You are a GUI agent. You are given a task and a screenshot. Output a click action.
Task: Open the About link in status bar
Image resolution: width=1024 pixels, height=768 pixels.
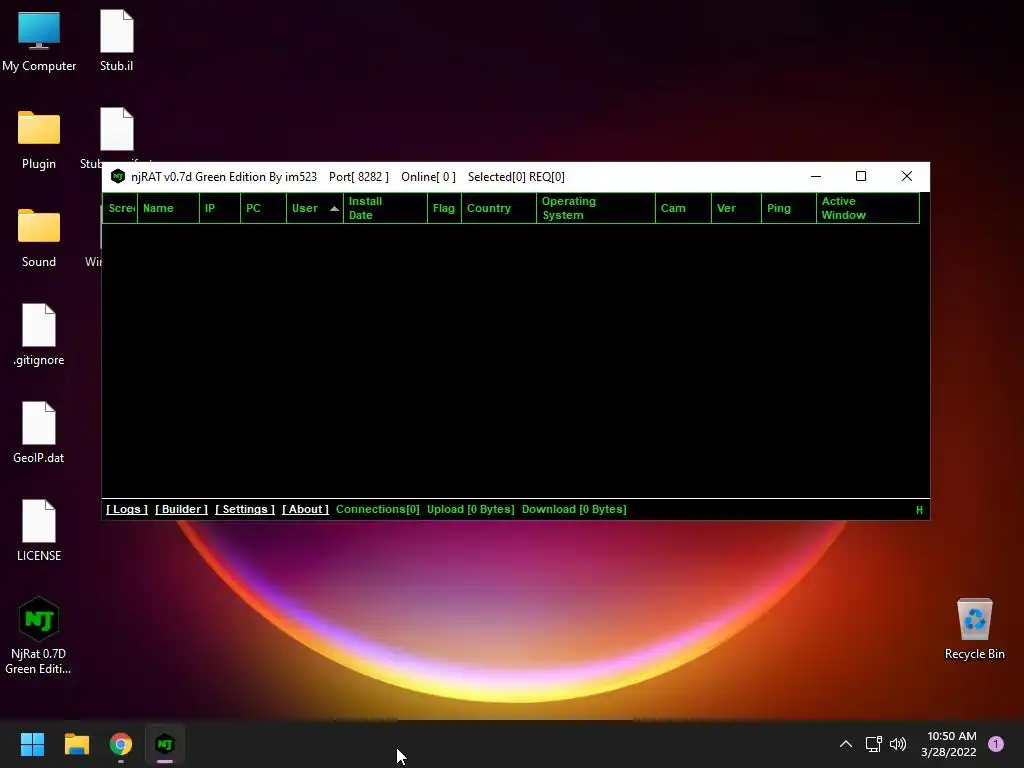coord(305,509)
